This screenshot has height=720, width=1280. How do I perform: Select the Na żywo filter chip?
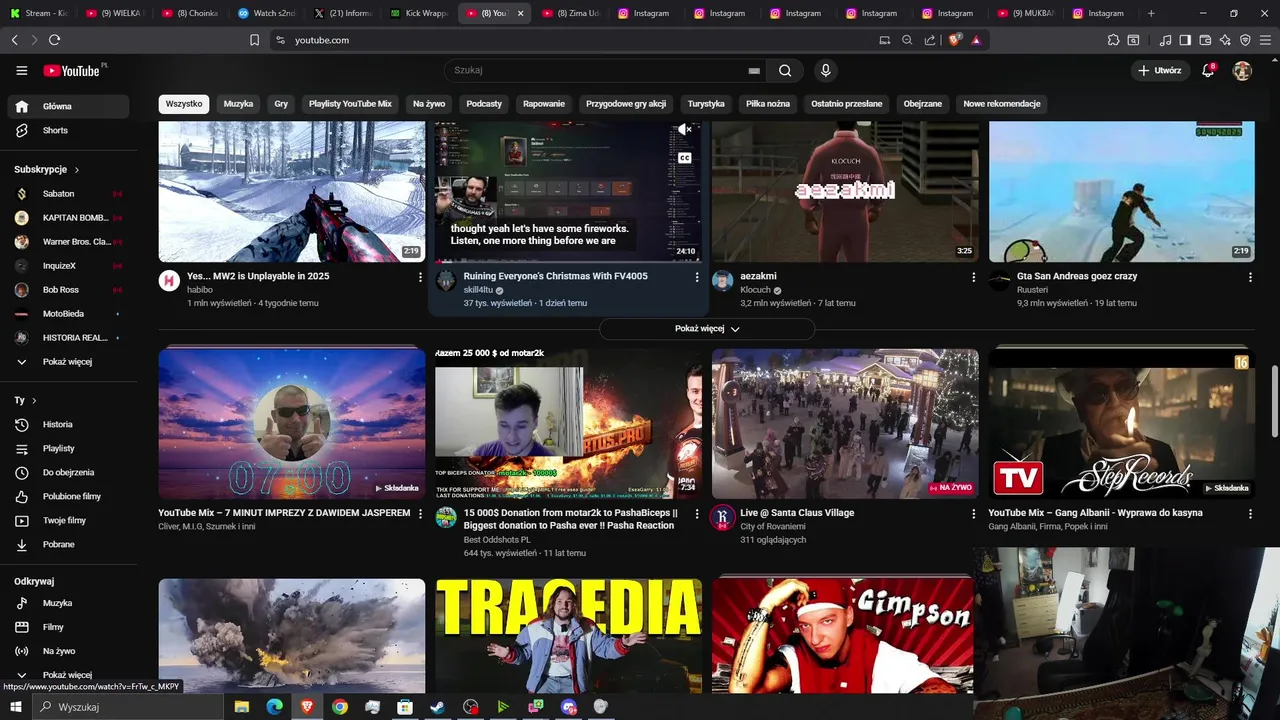429,104
